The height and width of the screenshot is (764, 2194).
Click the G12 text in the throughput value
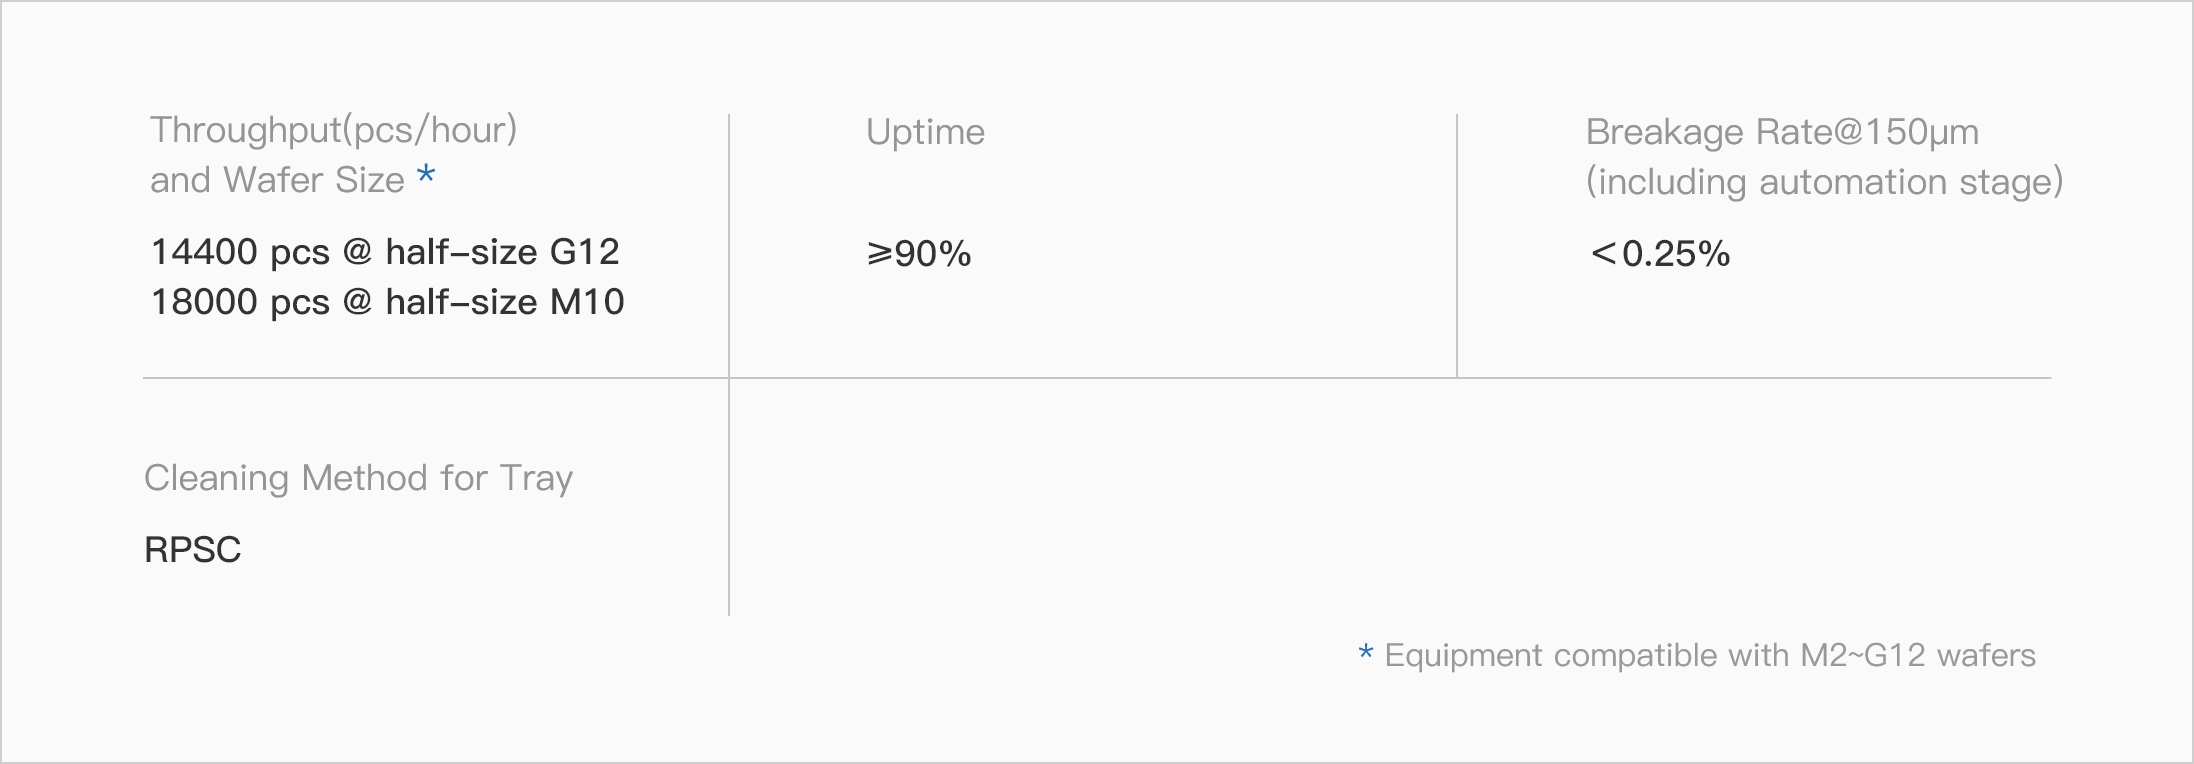(585, 252)
